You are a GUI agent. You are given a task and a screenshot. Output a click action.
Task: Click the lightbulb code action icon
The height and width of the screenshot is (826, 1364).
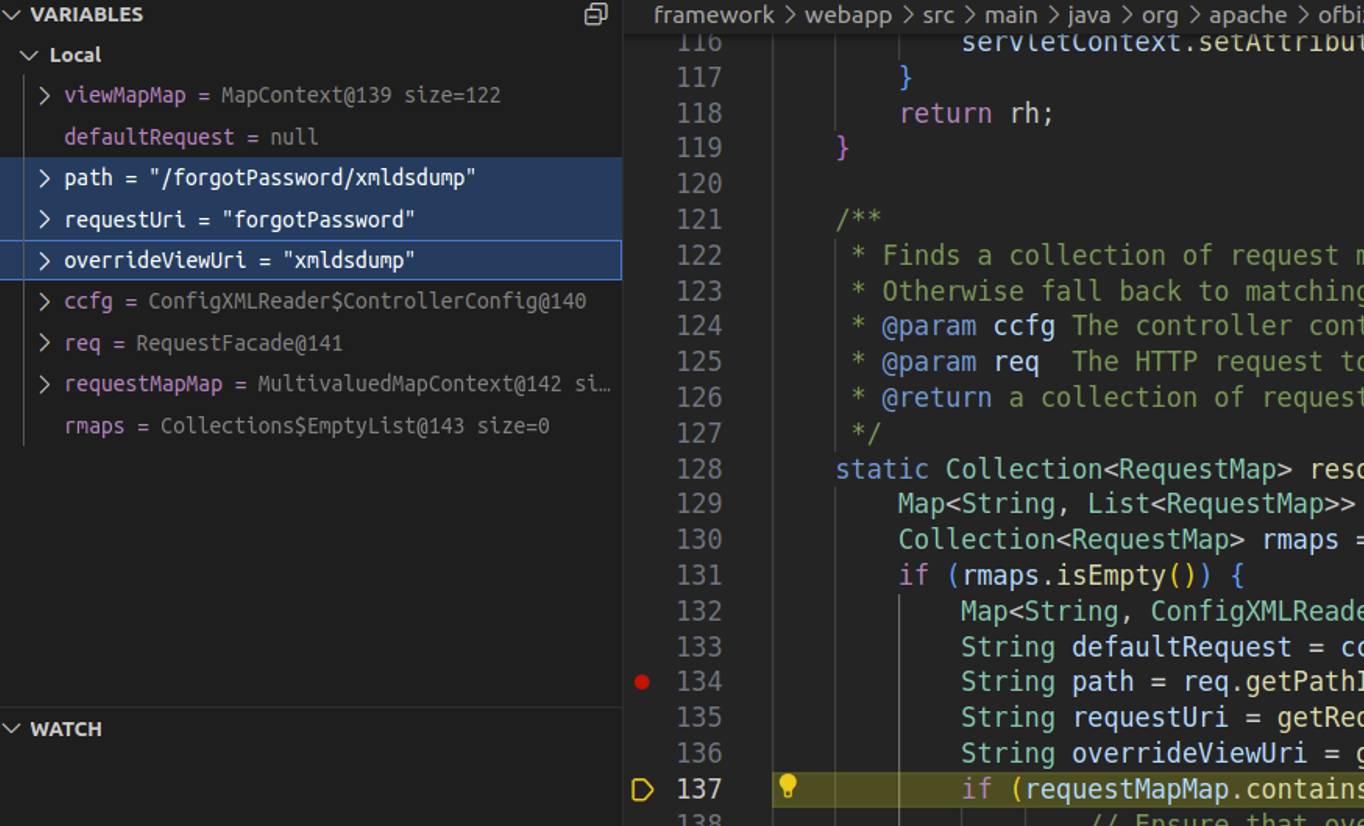coord(788,787)
